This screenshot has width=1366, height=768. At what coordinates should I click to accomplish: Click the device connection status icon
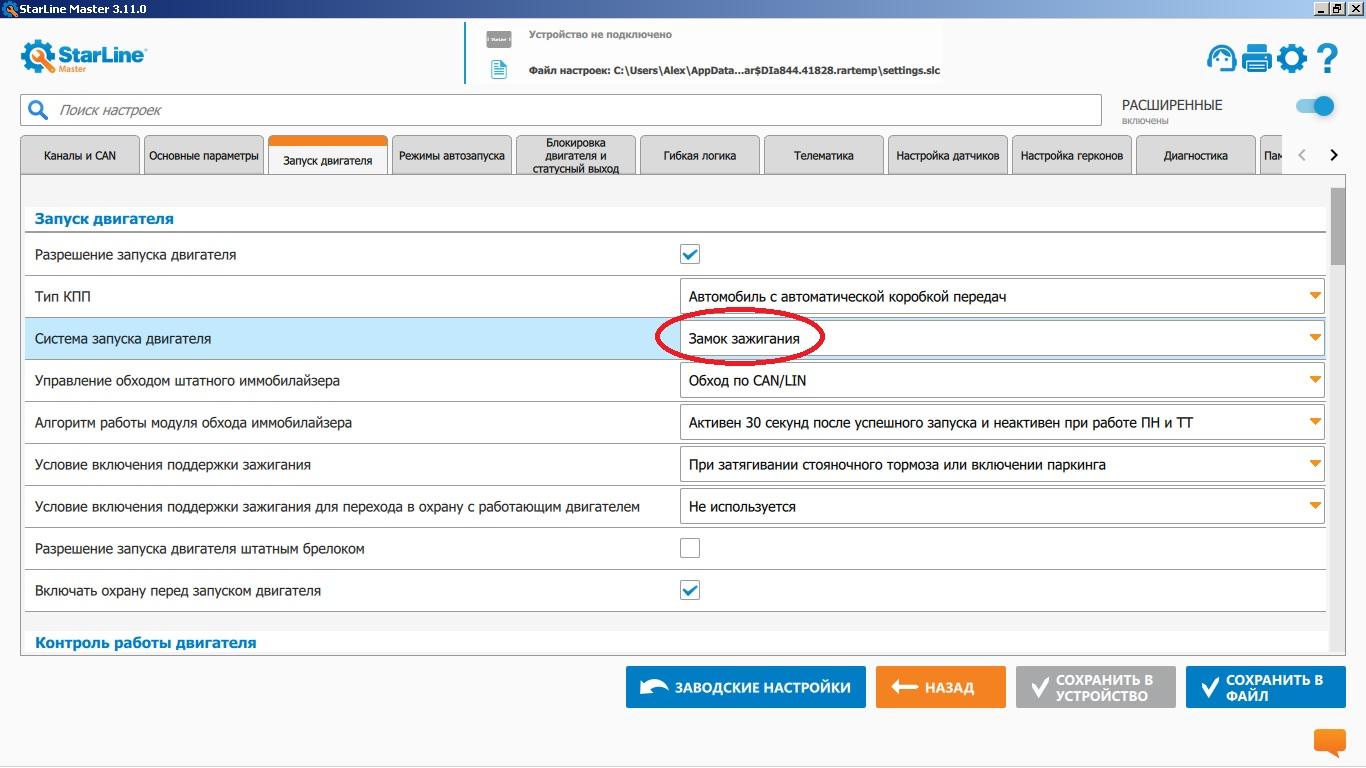pos(498,39)
